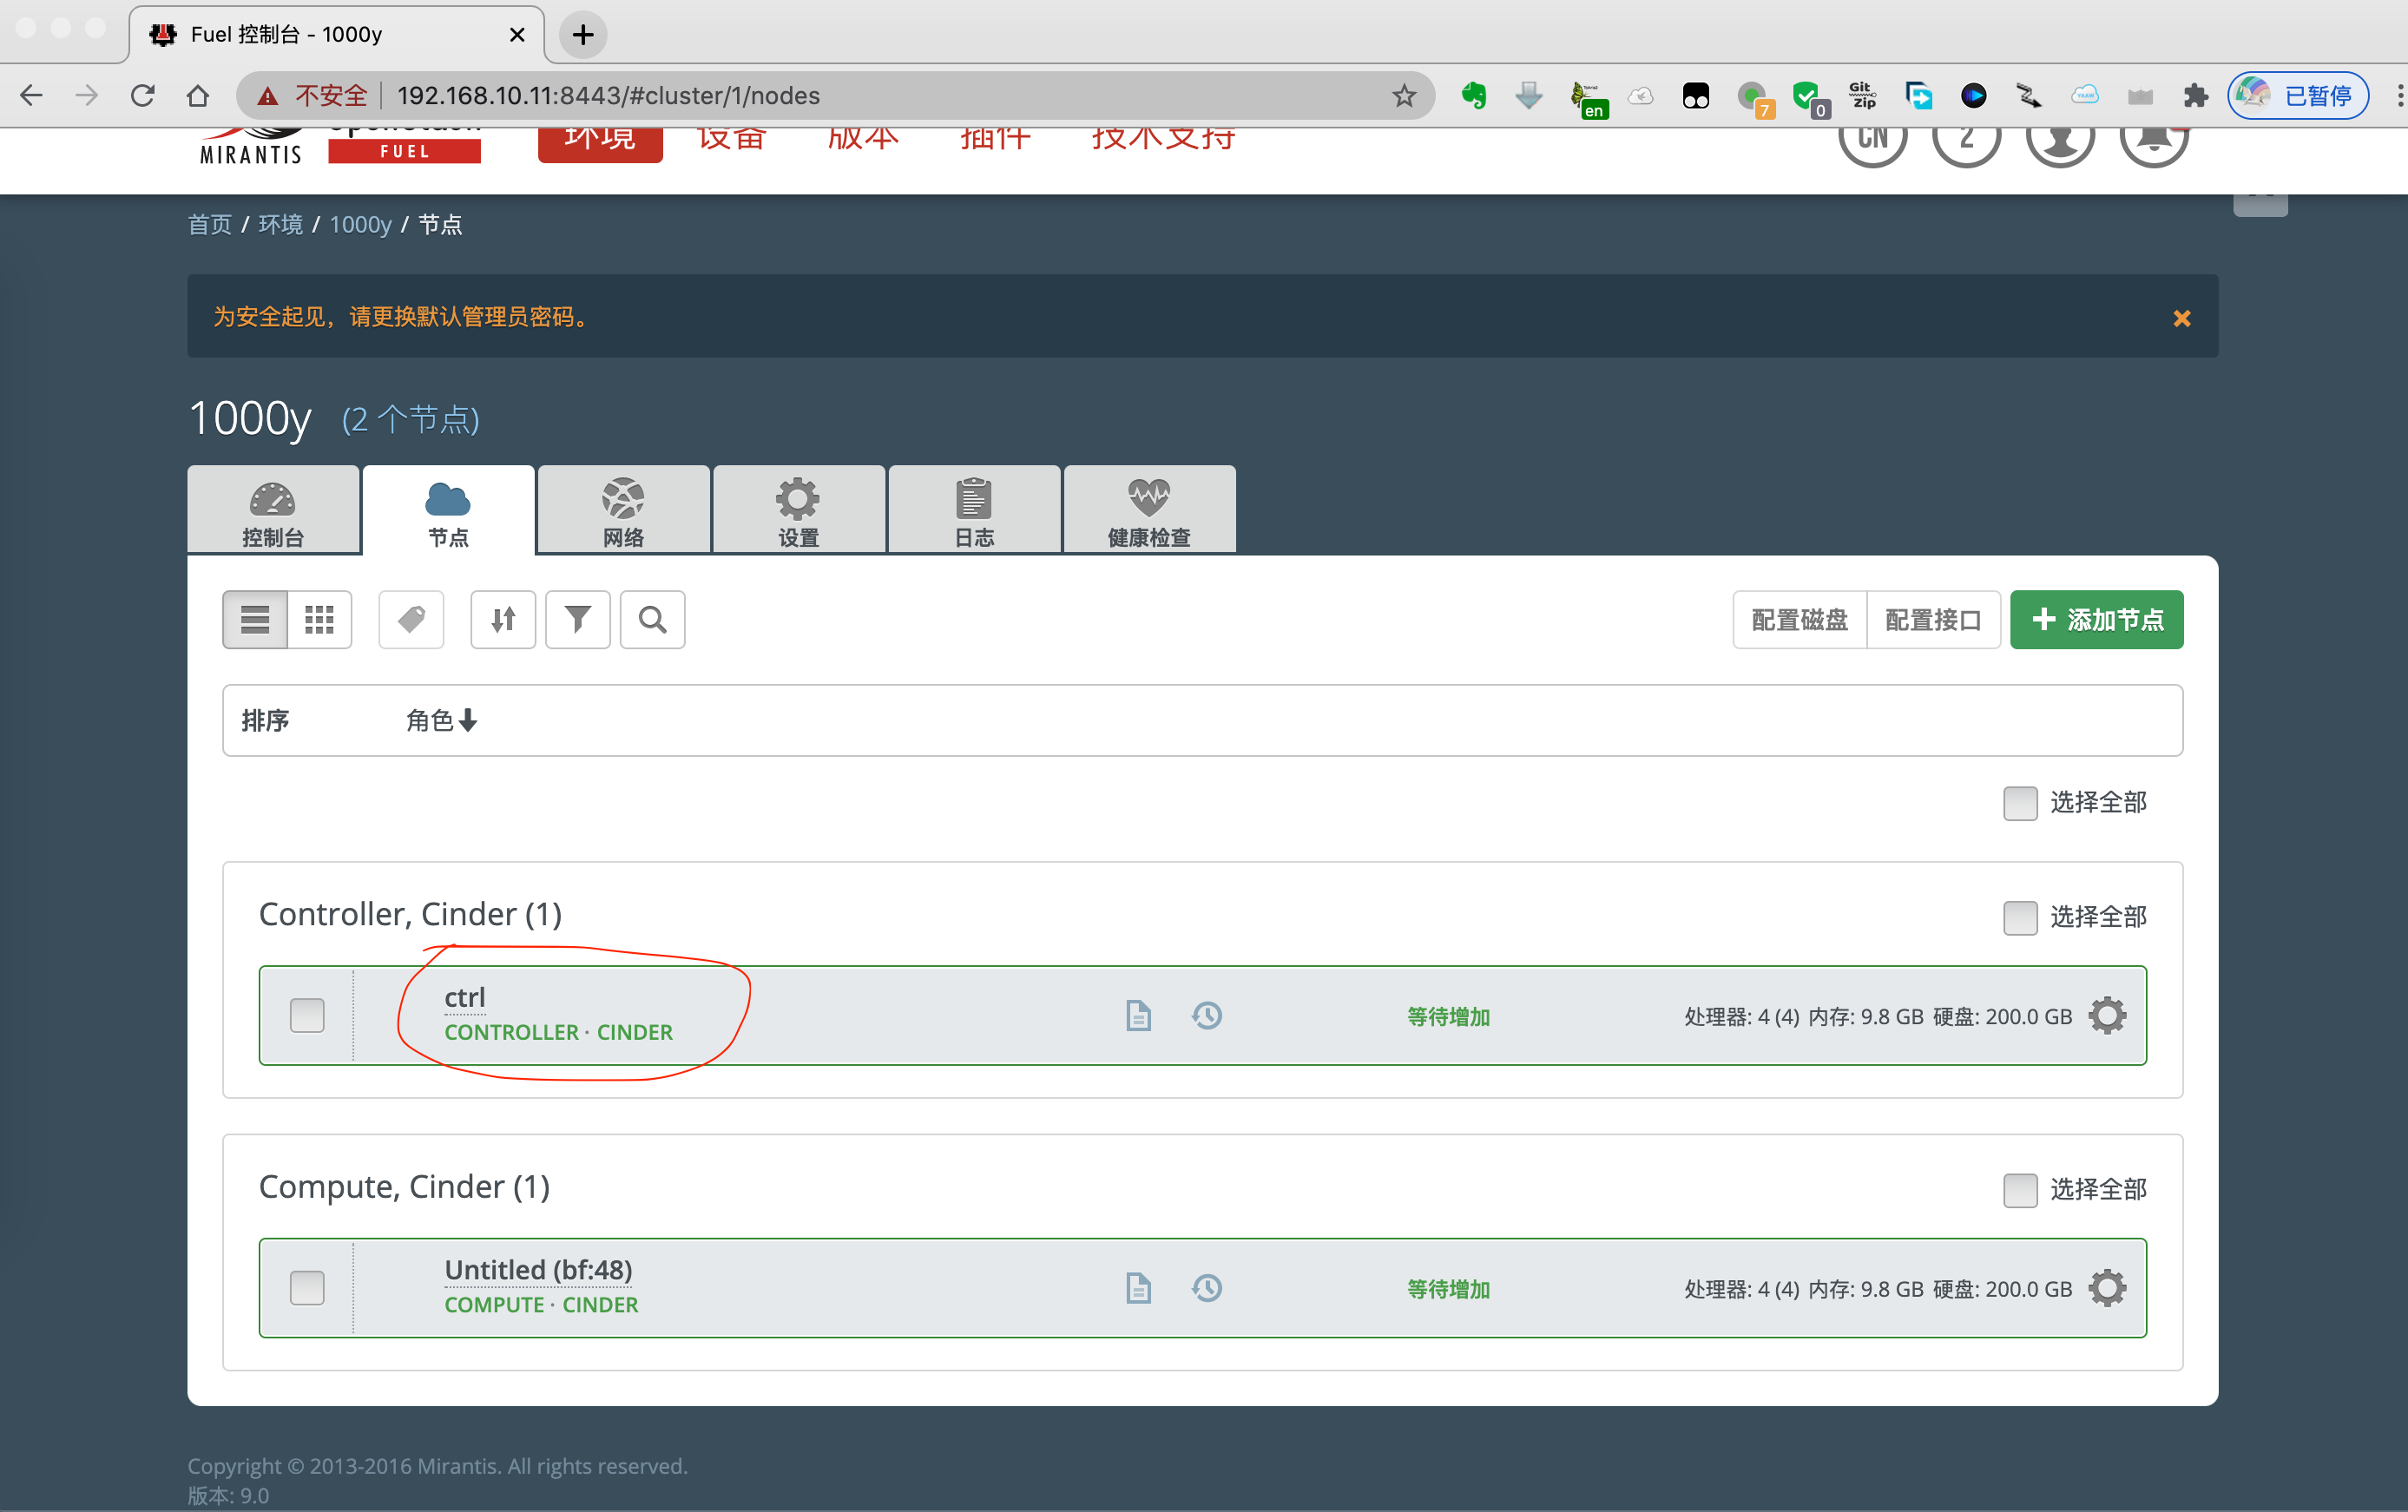The height and width of the screenshot is (1512, 2408).
Task: Open the 已暂停 Chrome profile button
Action: [x=2297, y=96]
